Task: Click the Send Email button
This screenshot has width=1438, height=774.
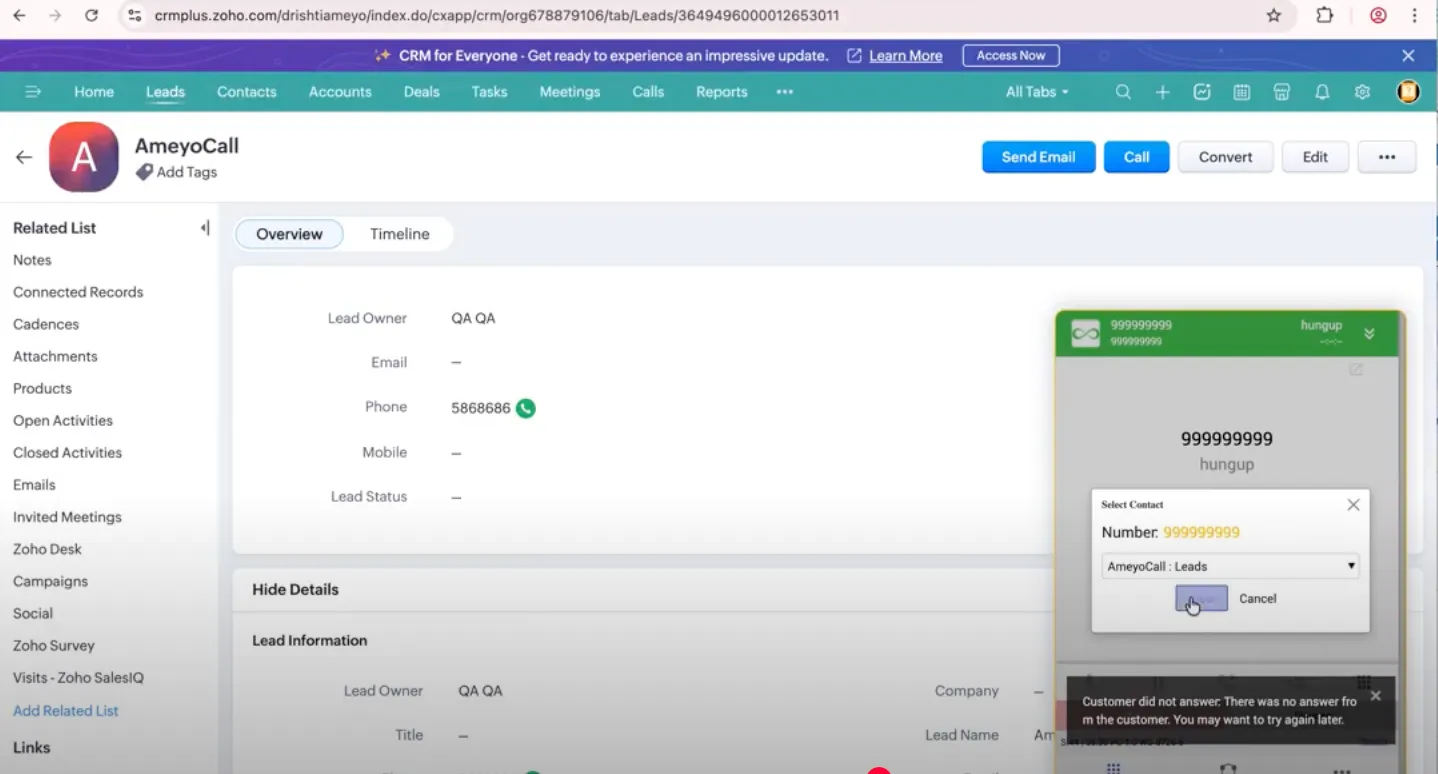Action: click(x=1038, y=157)
